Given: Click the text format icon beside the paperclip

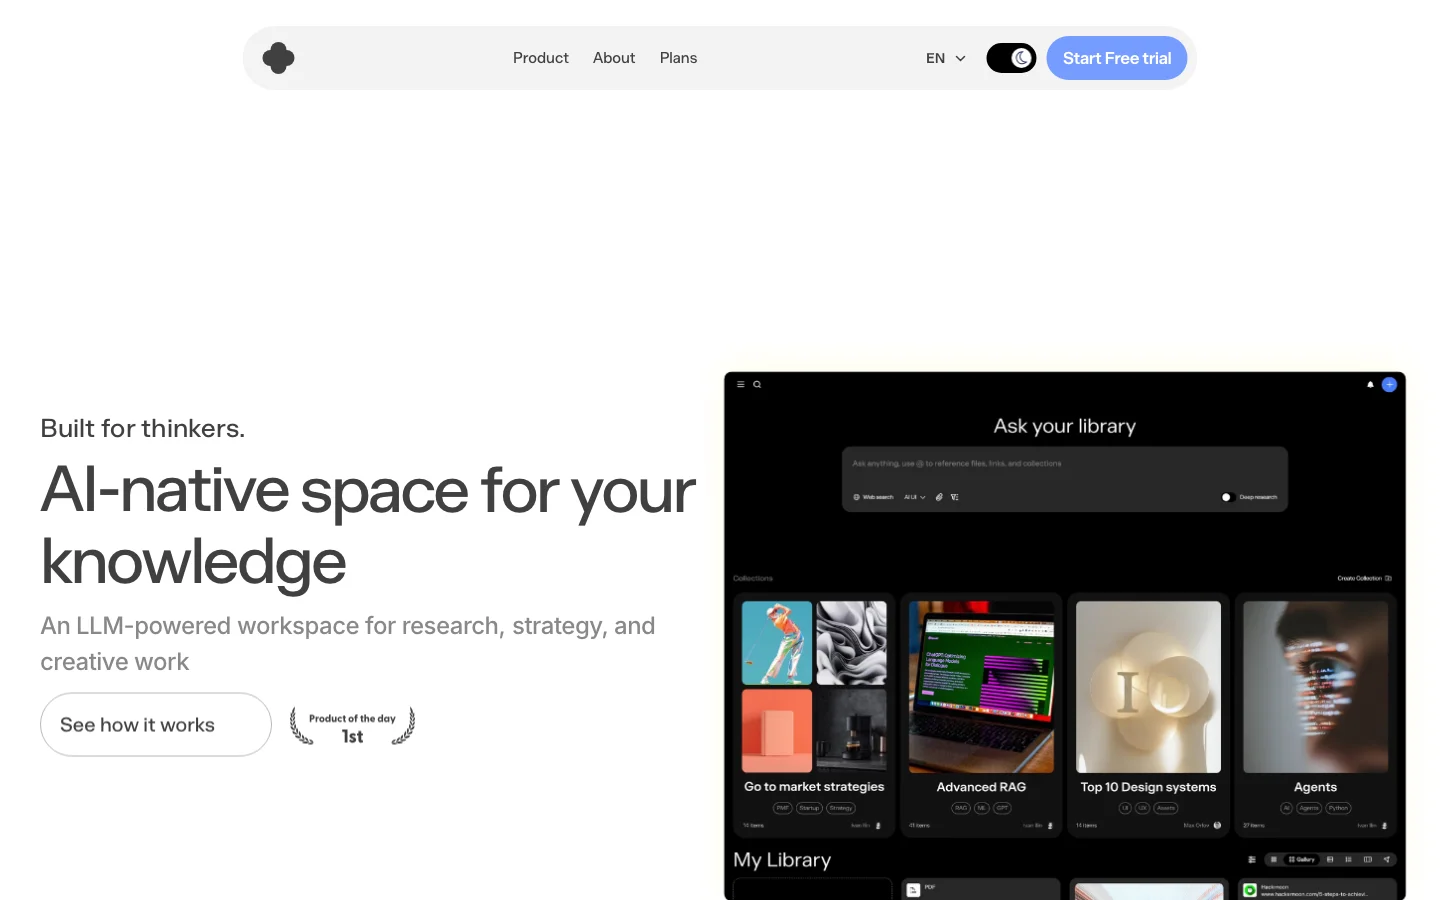Looking at the screenshot, I should point(955,497).
